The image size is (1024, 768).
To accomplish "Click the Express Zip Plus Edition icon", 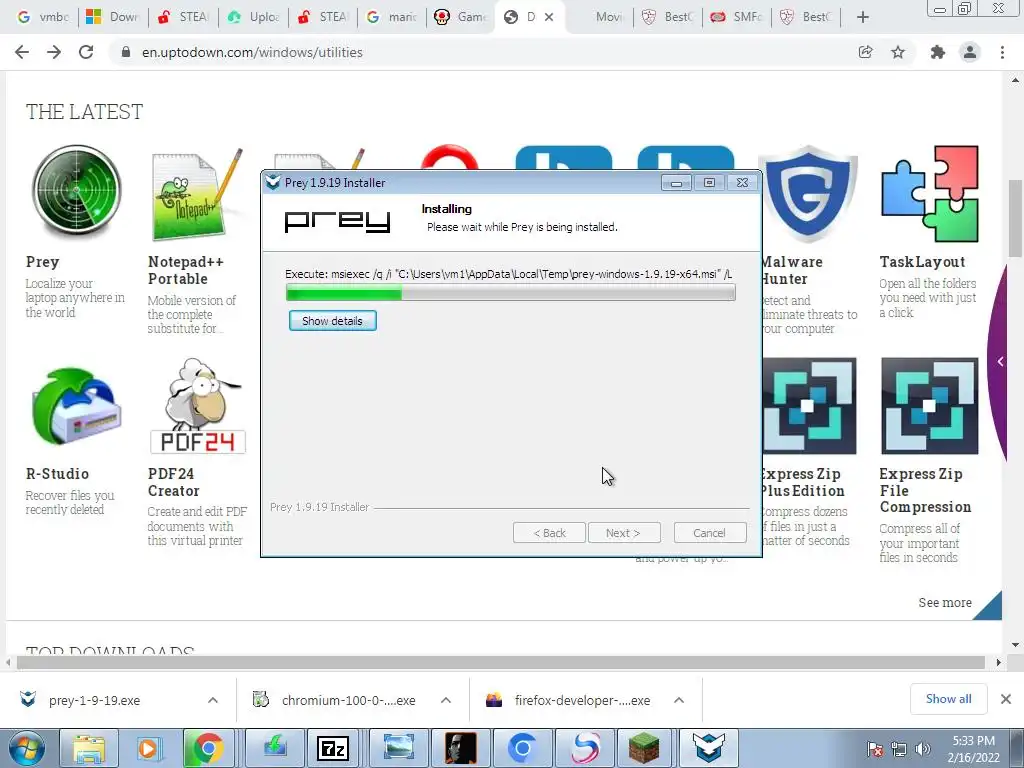I will click(809, 406).
